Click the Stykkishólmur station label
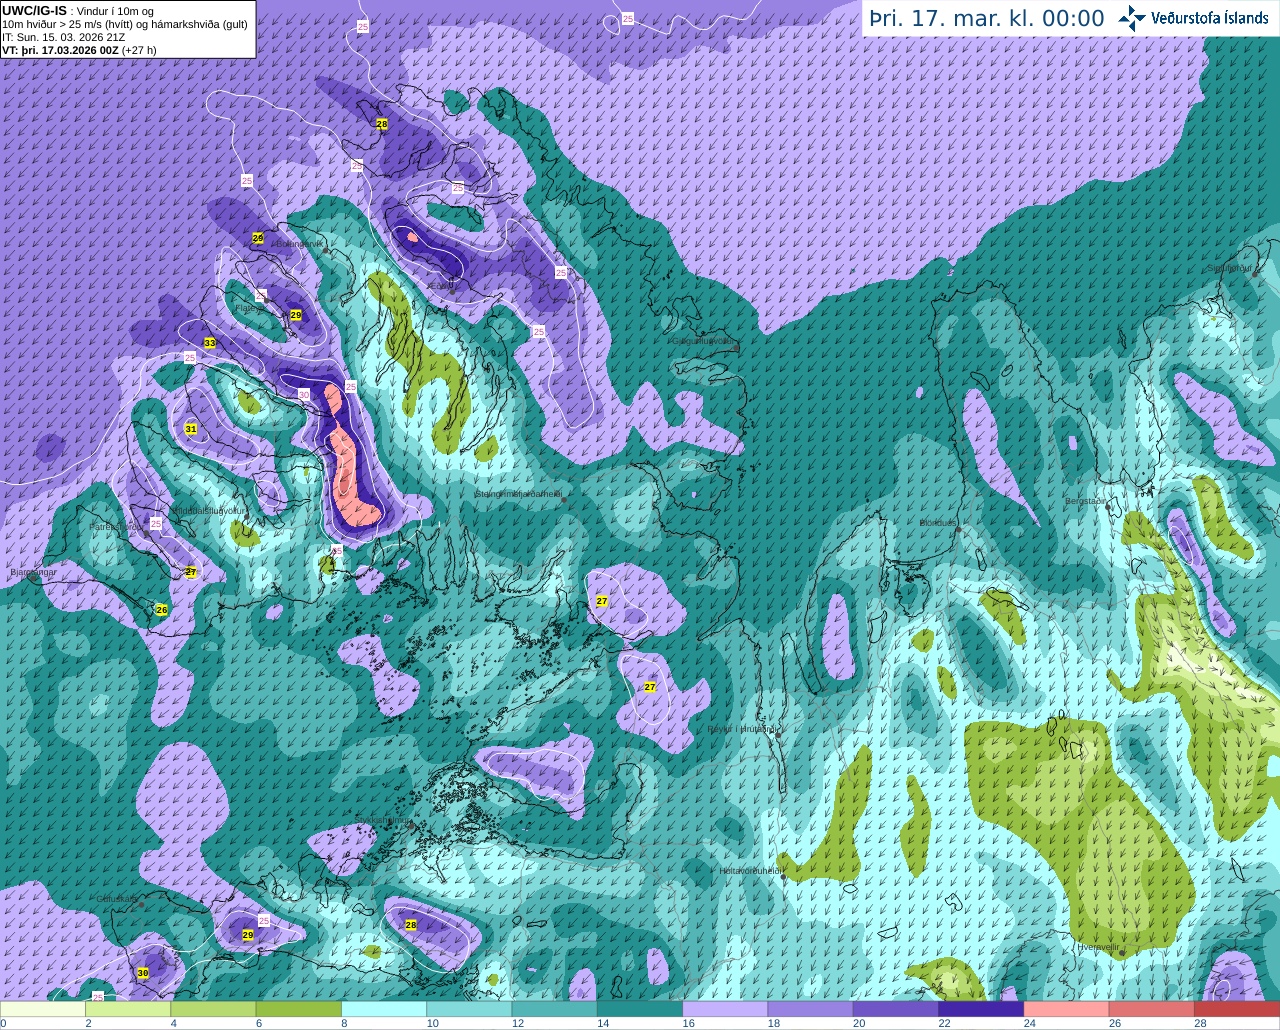Image resolution: width=1280 pixels, height=1030 pixels. click(383, 821)
